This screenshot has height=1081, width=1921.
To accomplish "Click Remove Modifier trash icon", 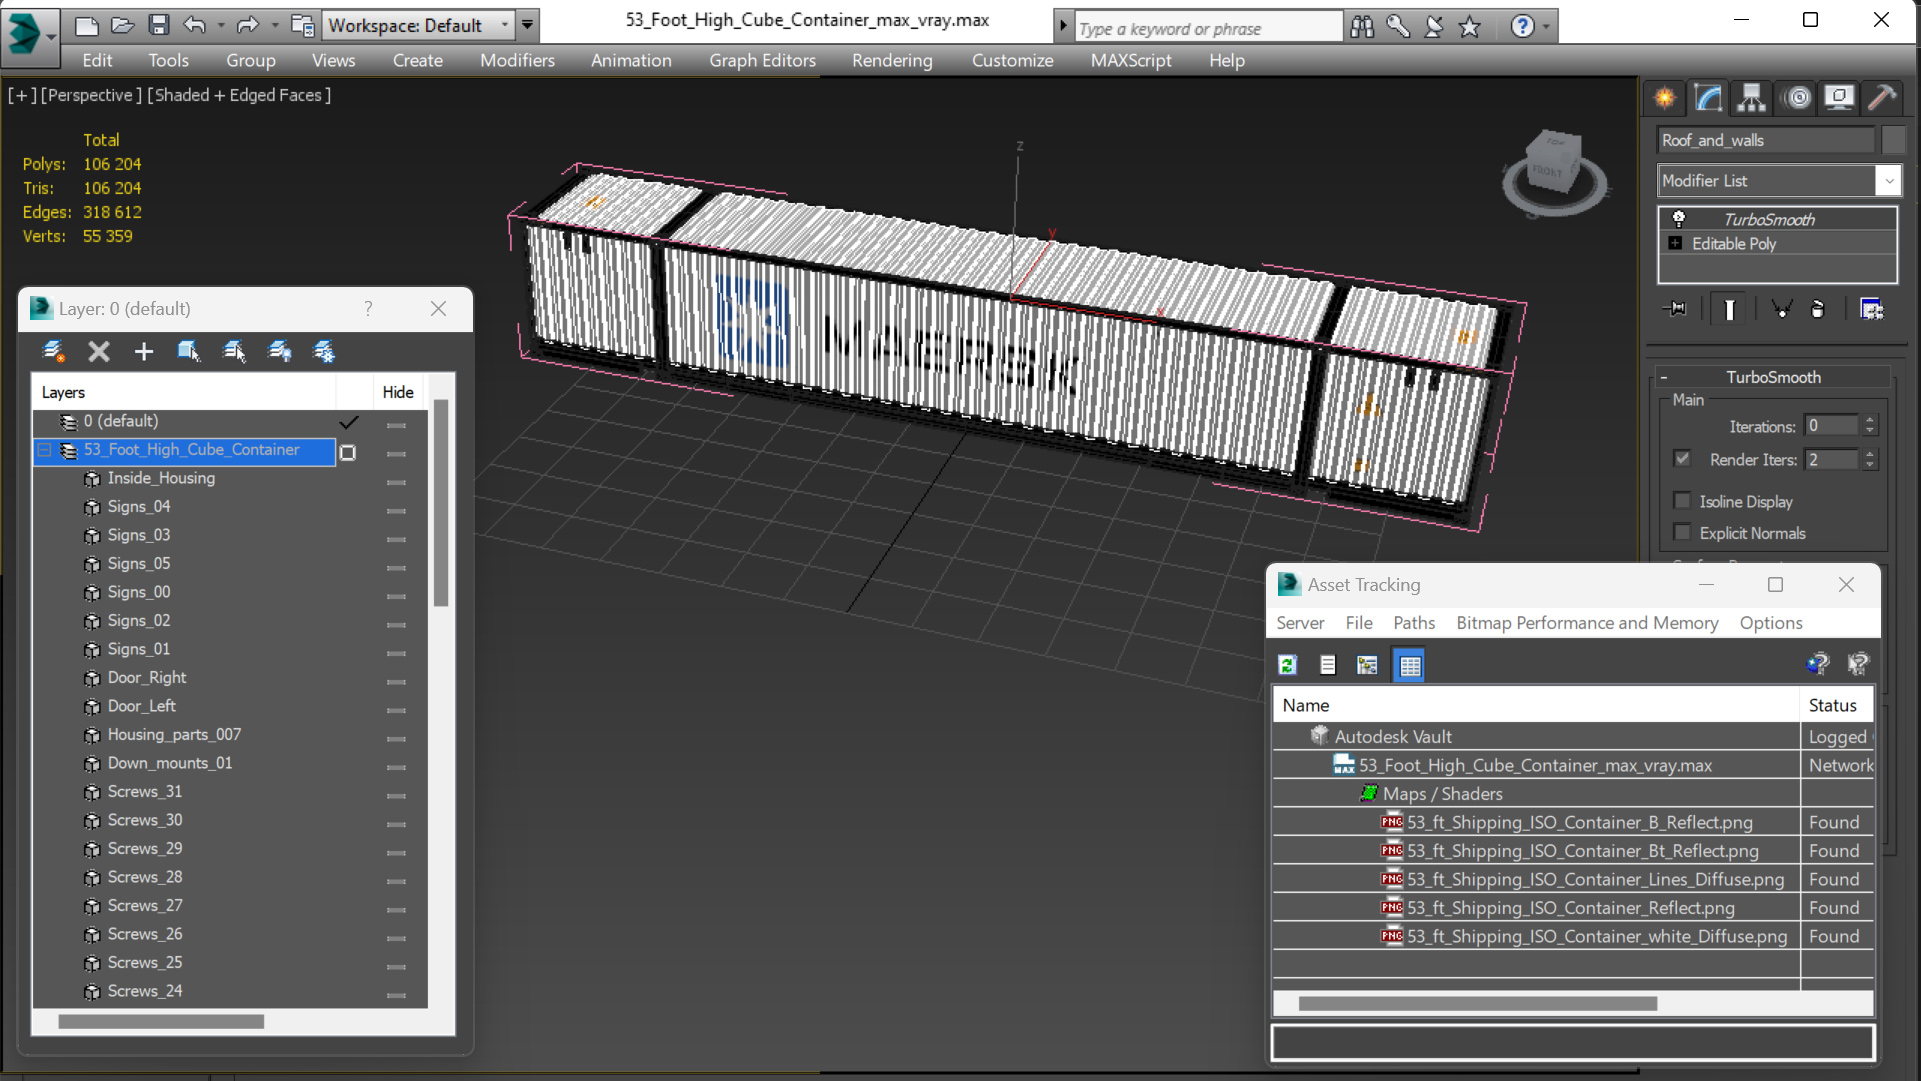I will tap(1818, 309).
